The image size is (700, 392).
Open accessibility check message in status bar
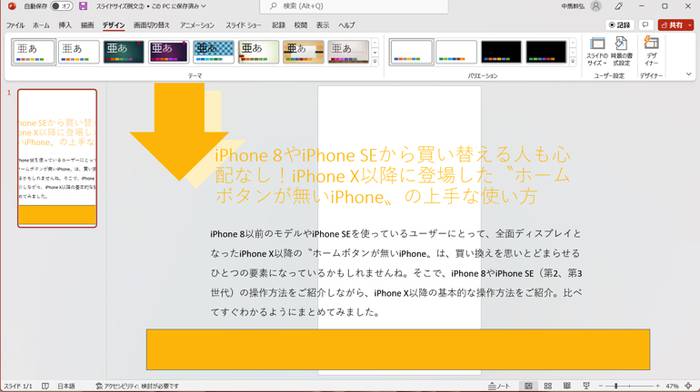[138, 386]
